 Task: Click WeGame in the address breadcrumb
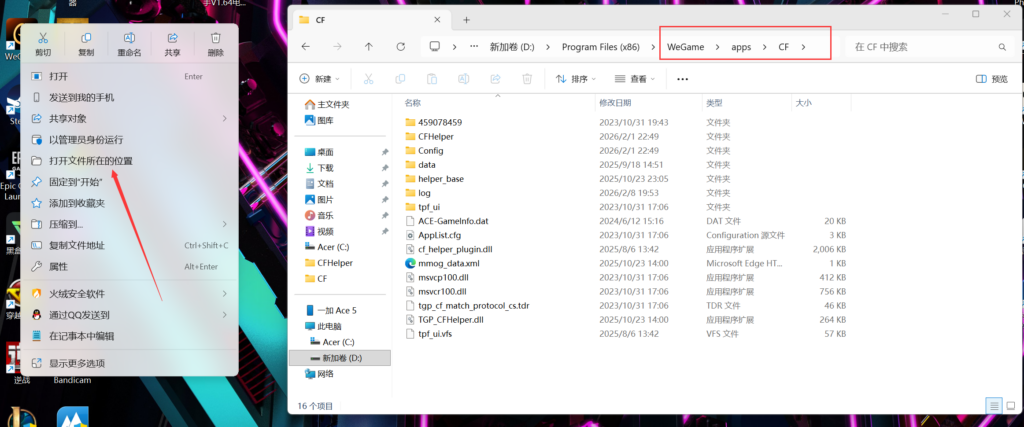[686, 47]
